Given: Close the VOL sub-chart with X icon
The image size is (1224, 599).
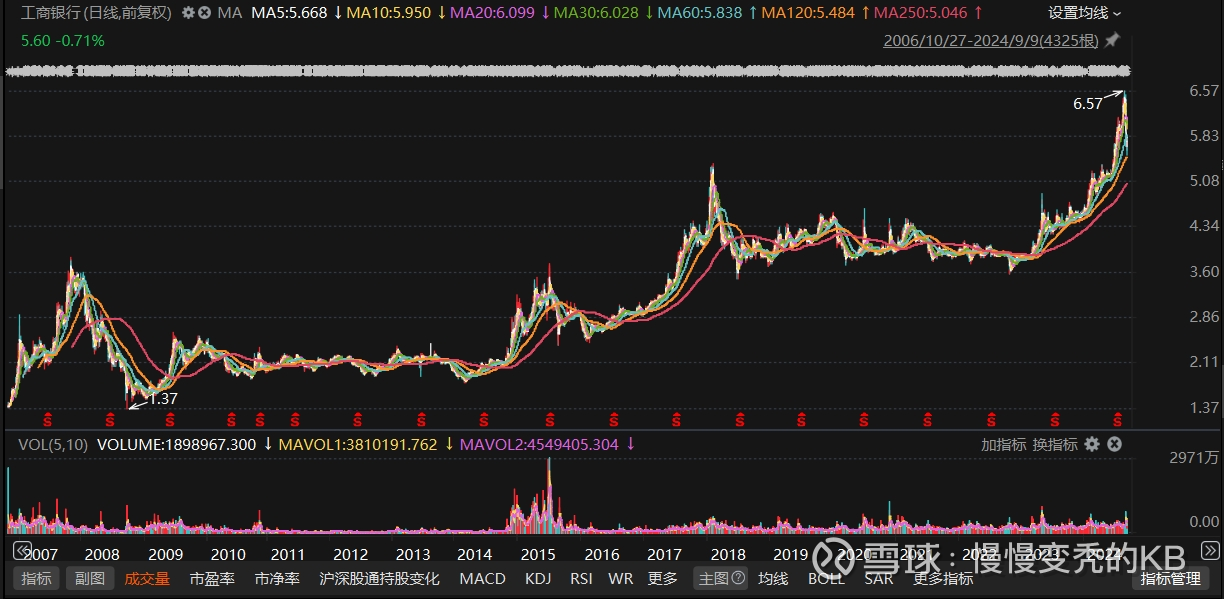Looking at the screenshot, I should pos(1115,444).
